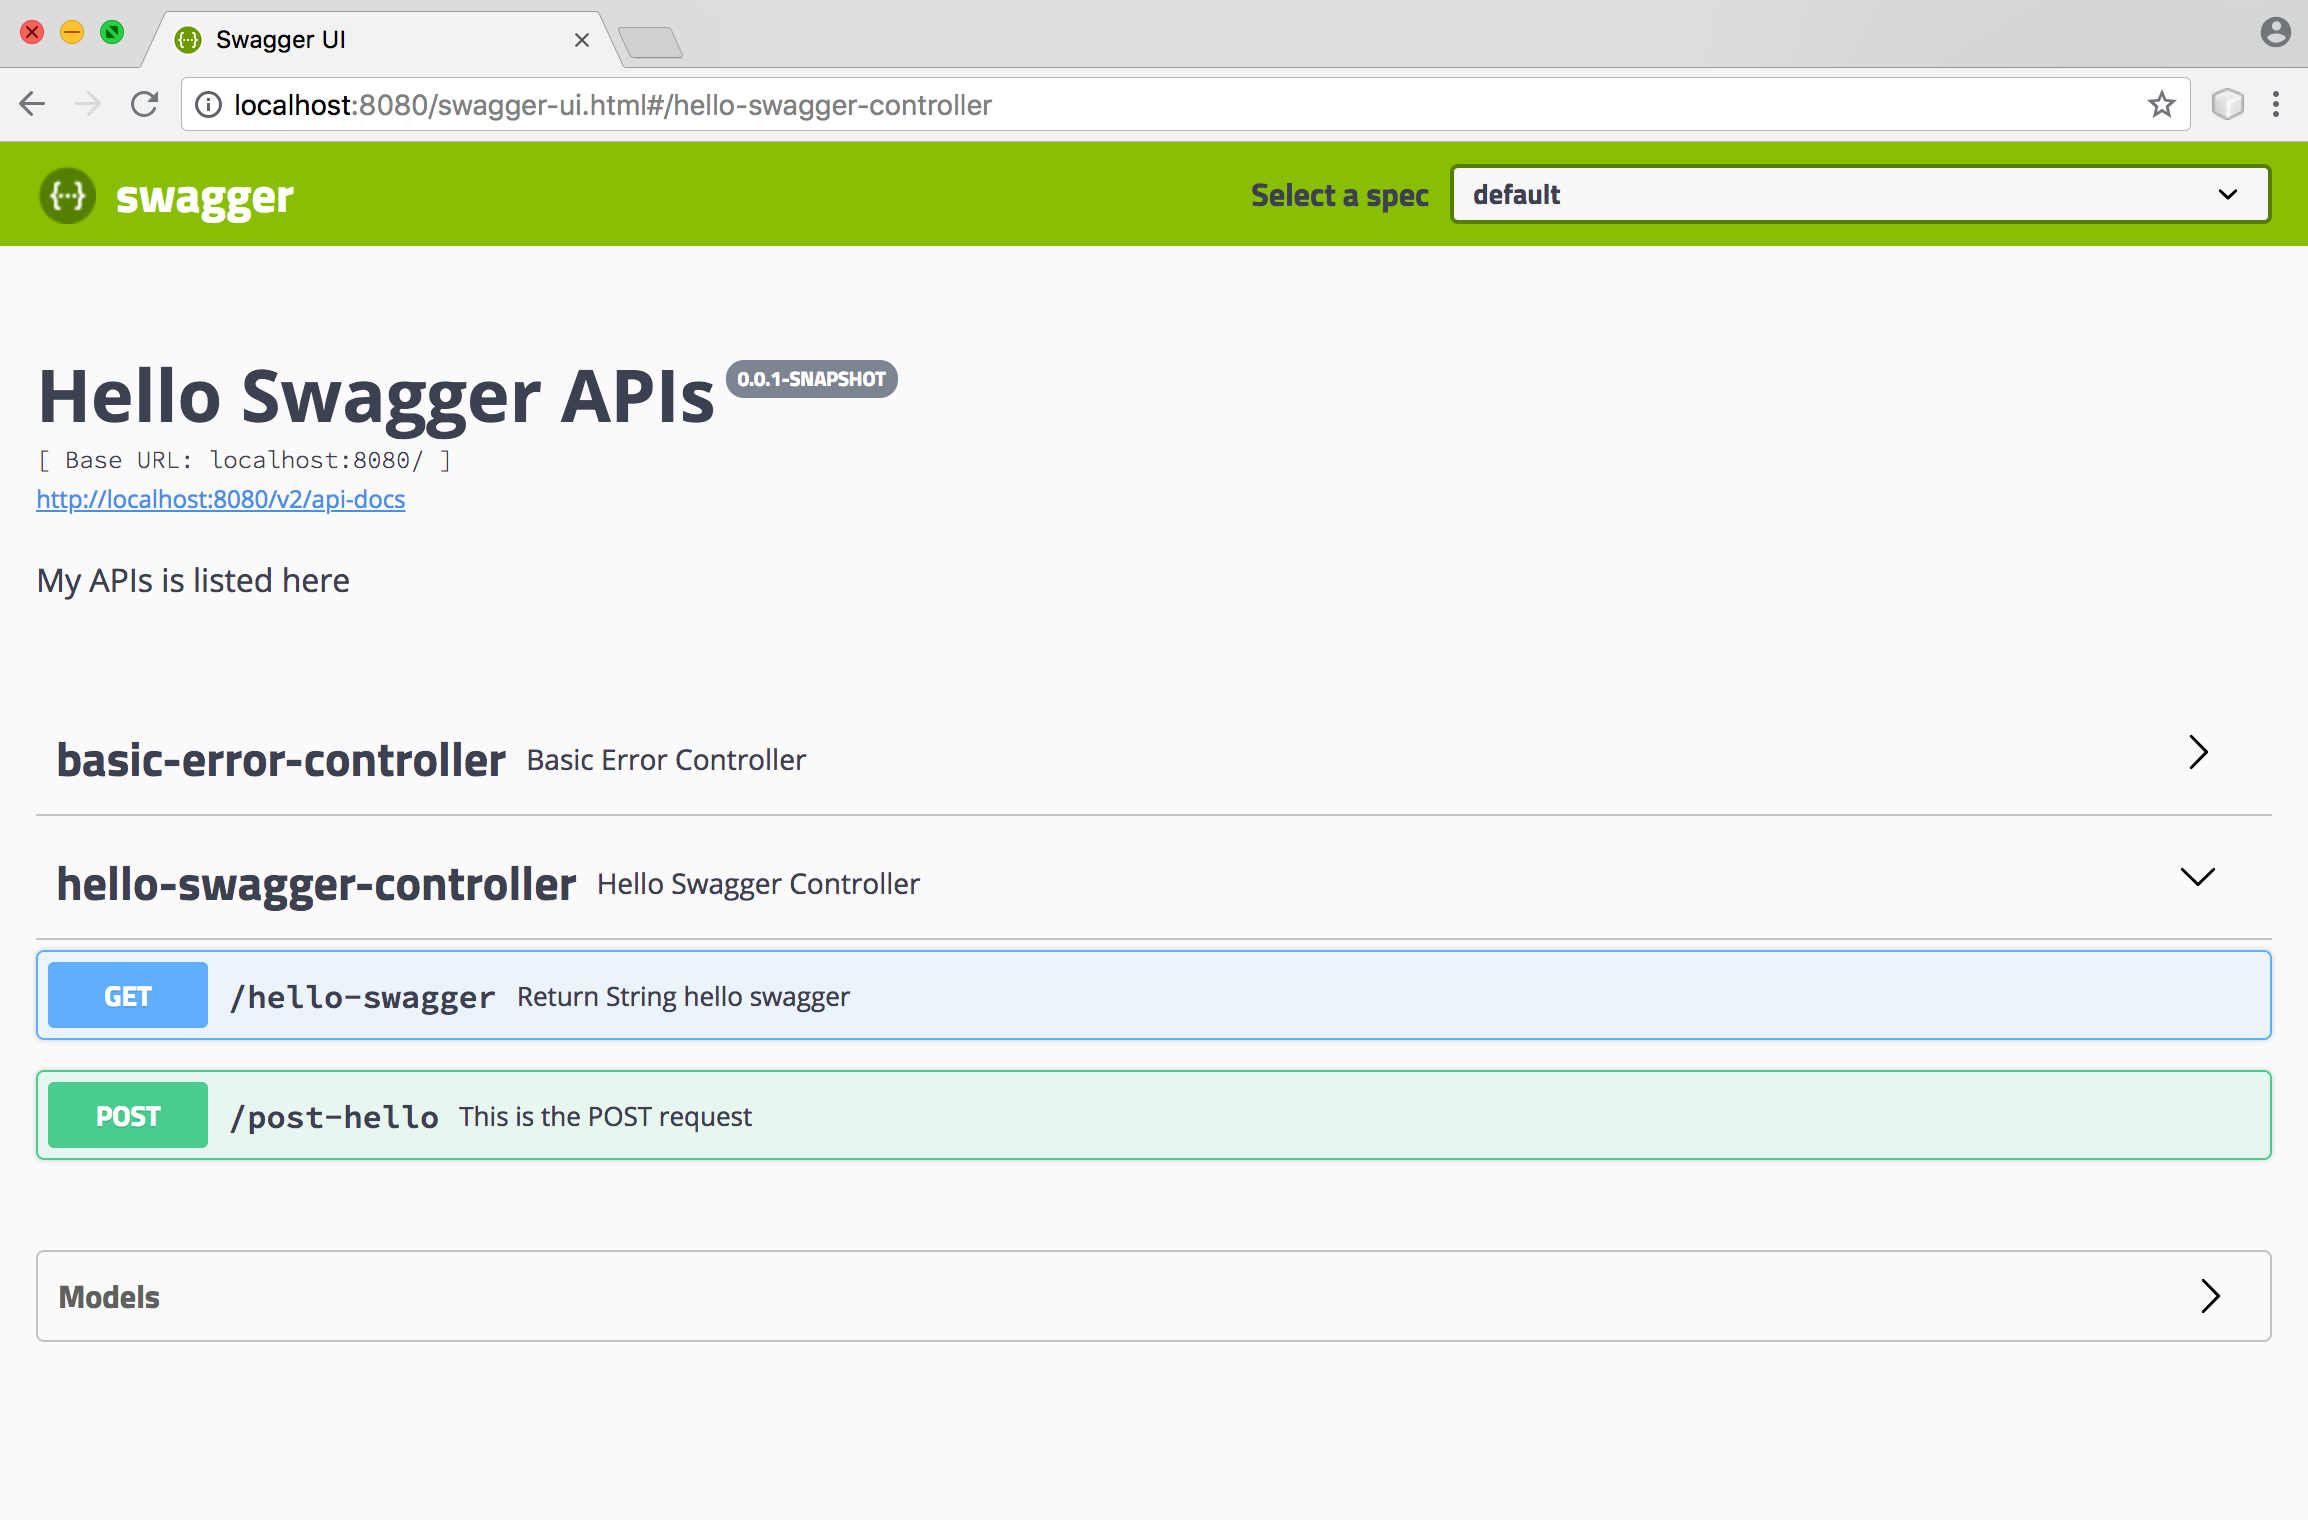Expand the /post-hello endpoint path
Viewport: 2308px width, 1520px height.
334,1117
